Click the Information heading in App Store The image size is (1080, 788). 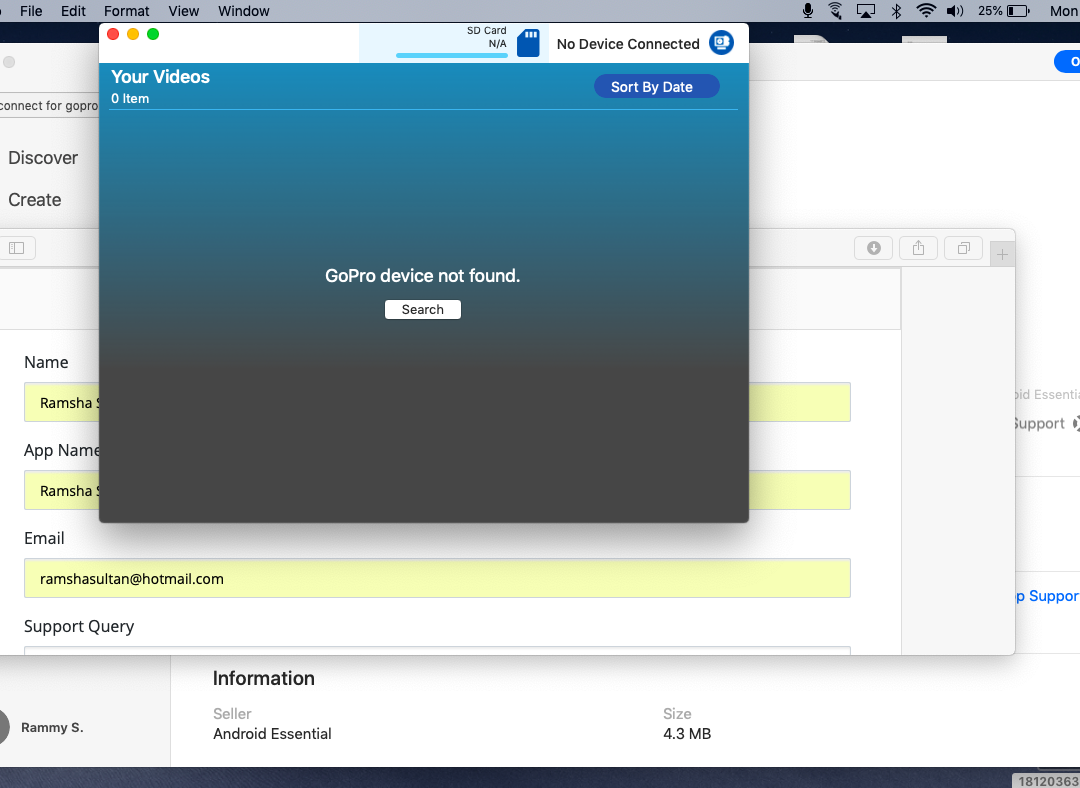coord(263,678)
